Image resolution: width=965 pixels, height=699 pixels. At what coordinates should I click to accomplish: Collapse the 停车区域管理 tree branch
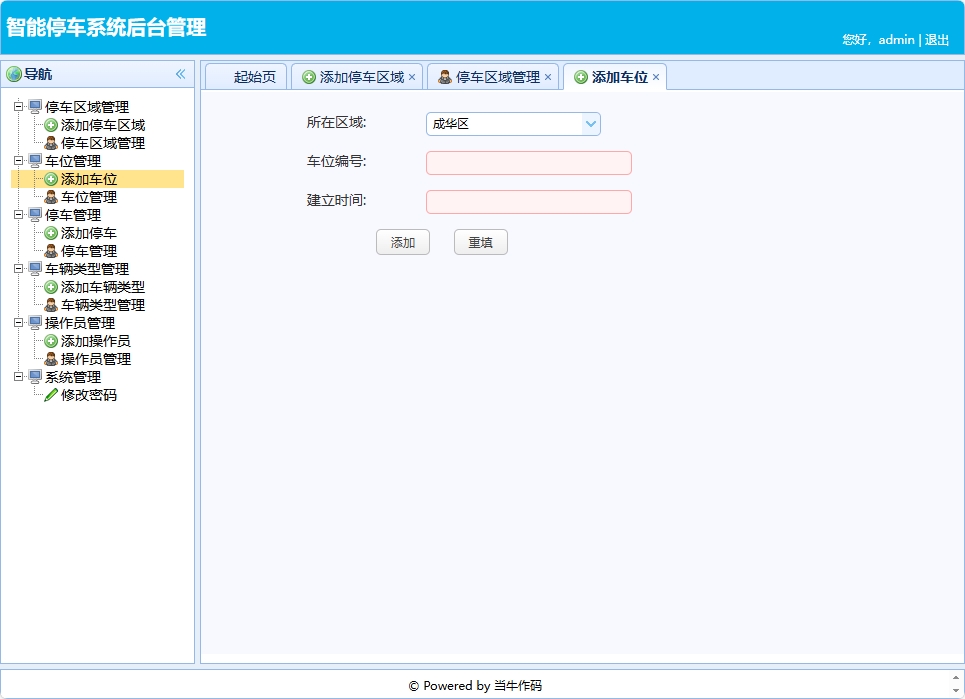(x=18, y=106)
